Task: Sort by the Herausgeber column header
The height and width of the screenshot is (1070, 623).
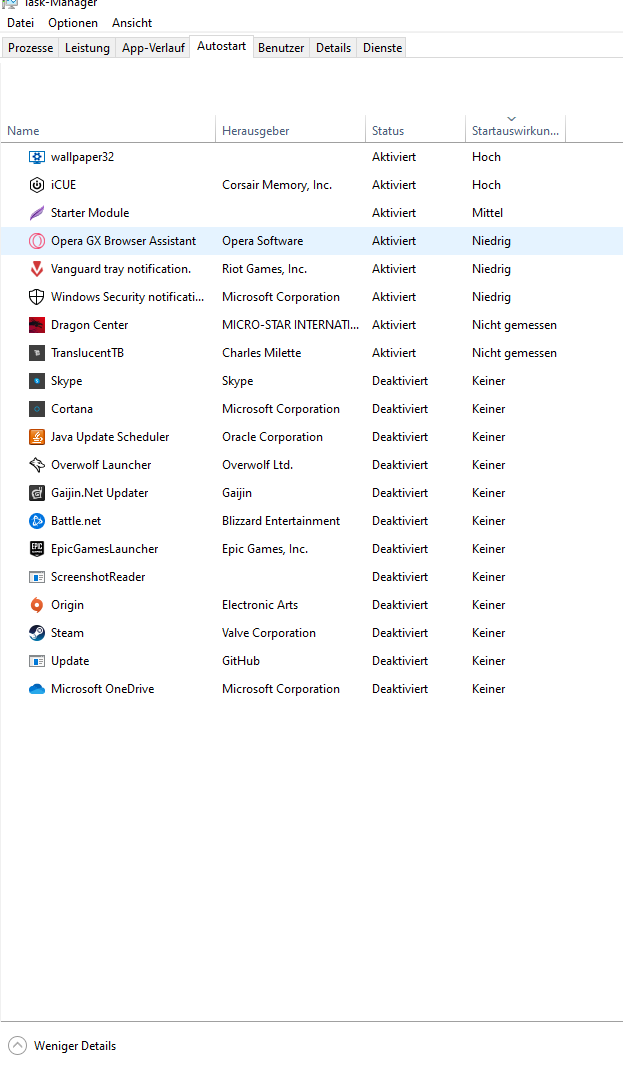Action: pos(291,130)
